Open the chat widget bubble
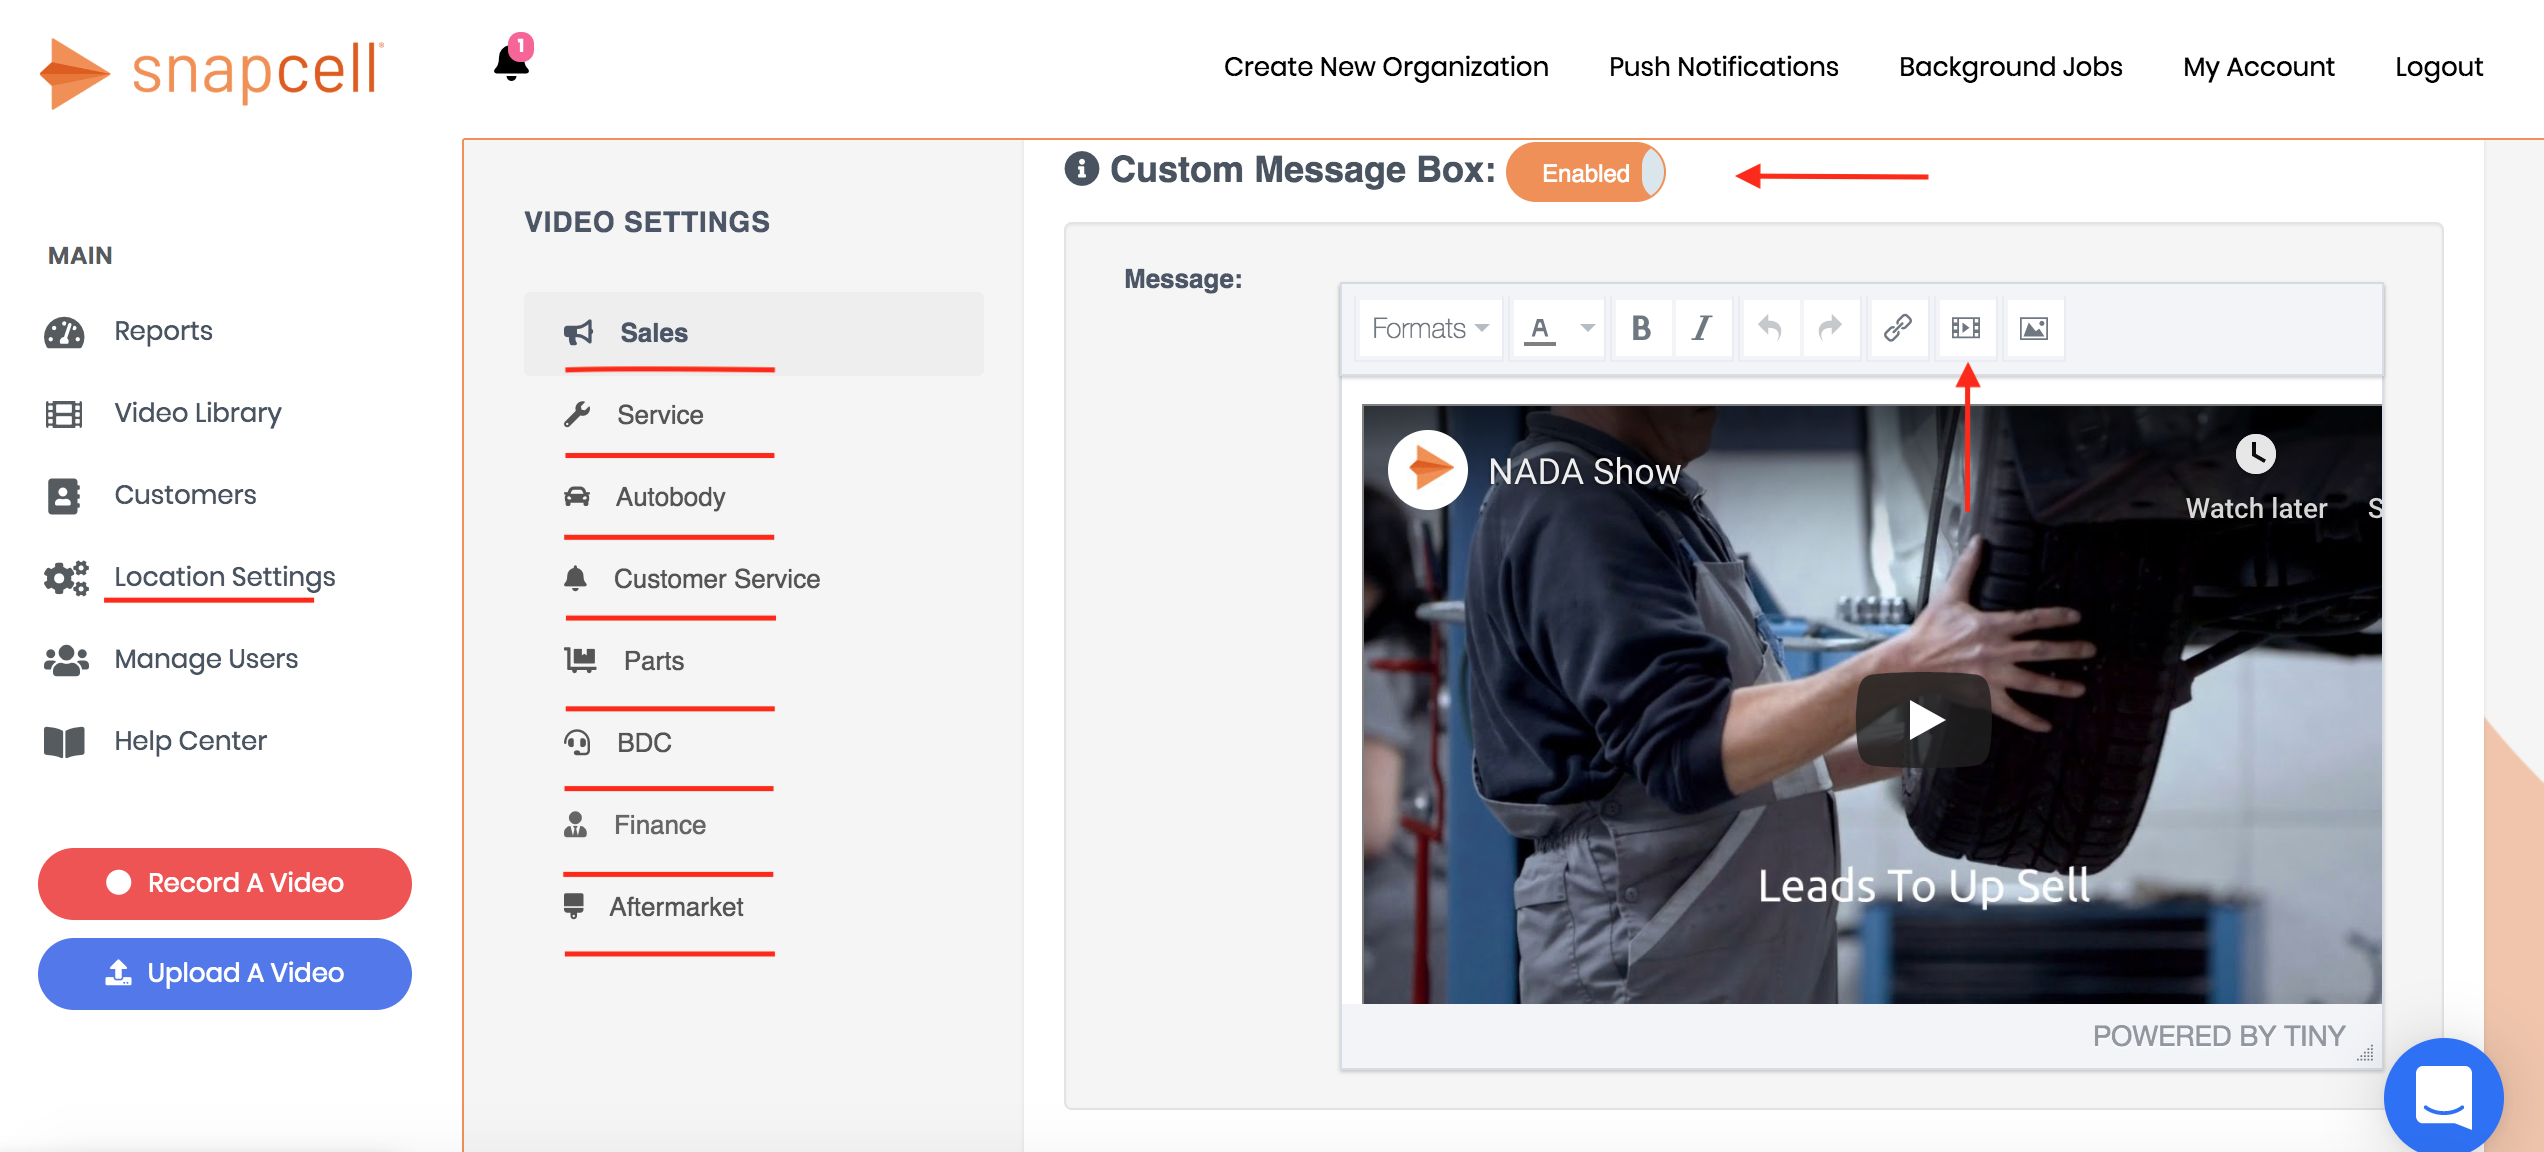Image resolution: width=2544 pixels, height=1152 pixels. click(2443, 1097)
